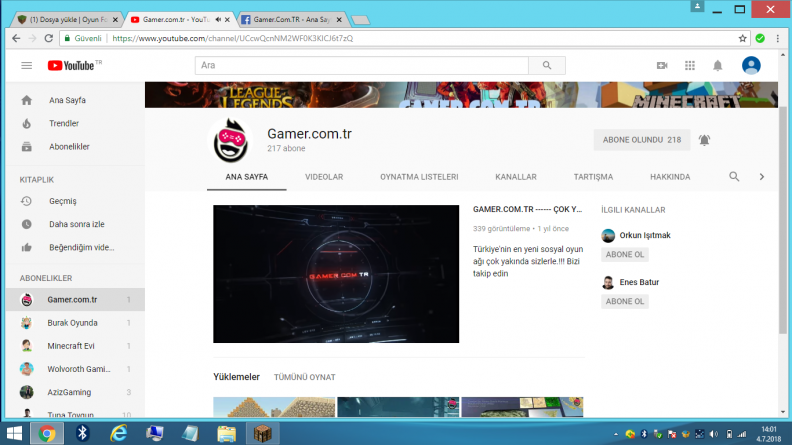This screenshot has height=445, width=792.
Task: Bookmark the page with the star icon
Action: (x=742, y=38)
